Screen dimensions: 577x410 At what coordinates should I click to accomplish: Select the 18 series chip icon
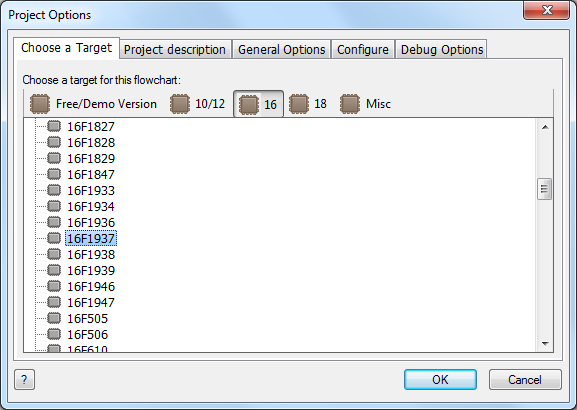coord(298,104)
